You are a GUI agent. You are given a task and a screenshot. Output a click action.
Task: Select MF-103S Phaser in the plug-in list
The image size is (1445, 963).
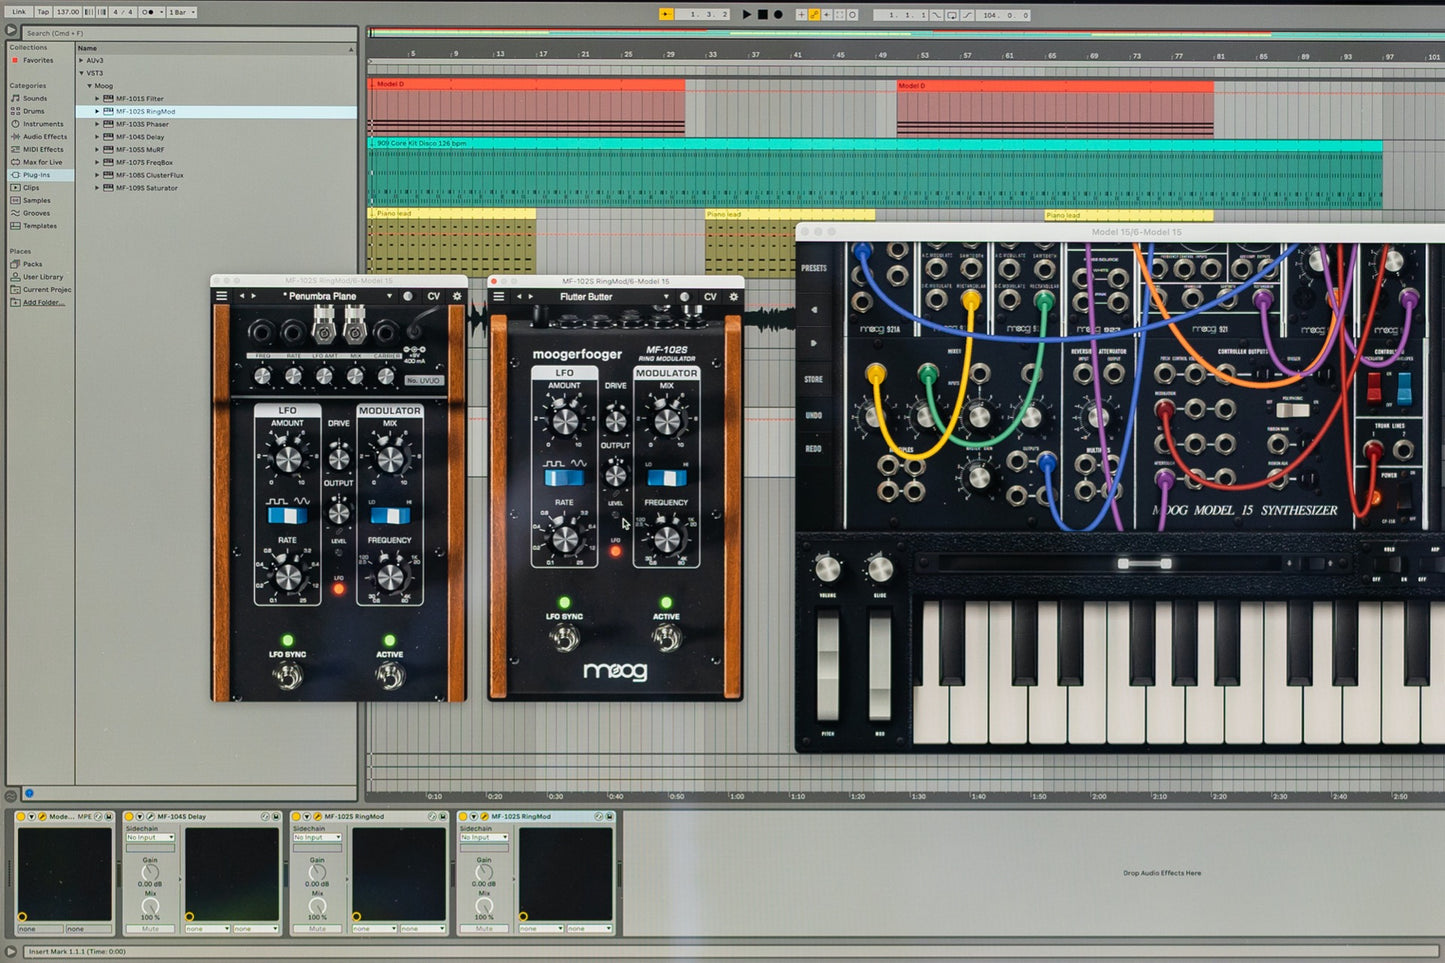coord(142,124)
